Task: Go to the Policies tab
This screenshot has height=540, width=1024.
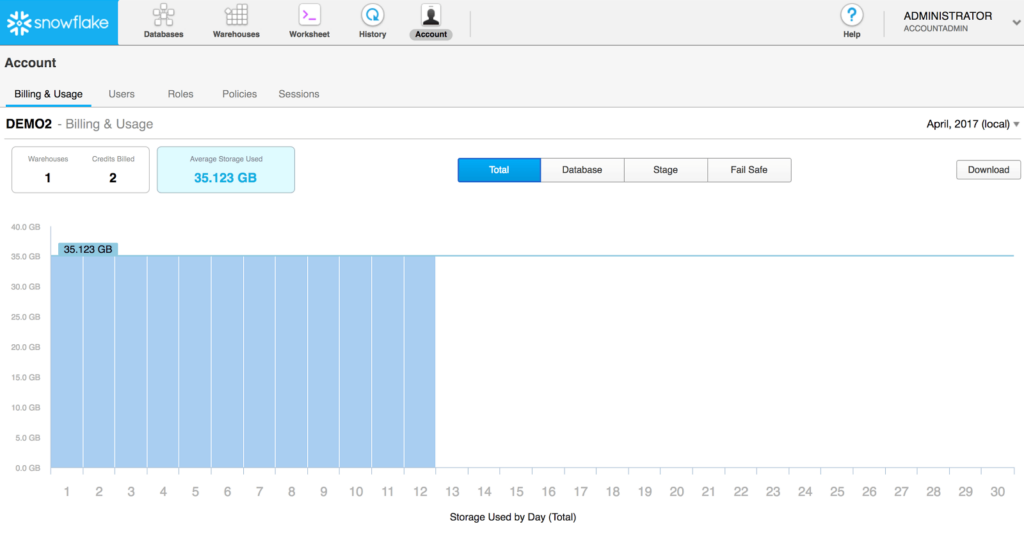Action: pos(239,94)
